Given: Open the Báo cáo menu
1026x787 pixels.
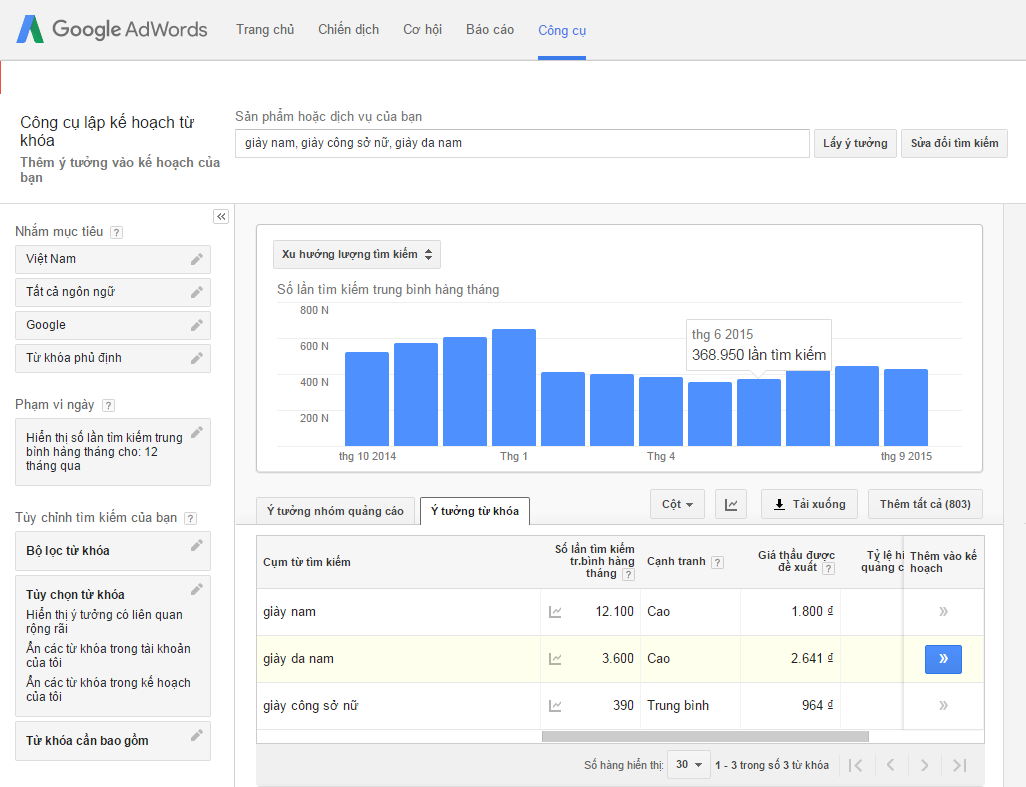Looking at the screenshot, I should point(489,30).
